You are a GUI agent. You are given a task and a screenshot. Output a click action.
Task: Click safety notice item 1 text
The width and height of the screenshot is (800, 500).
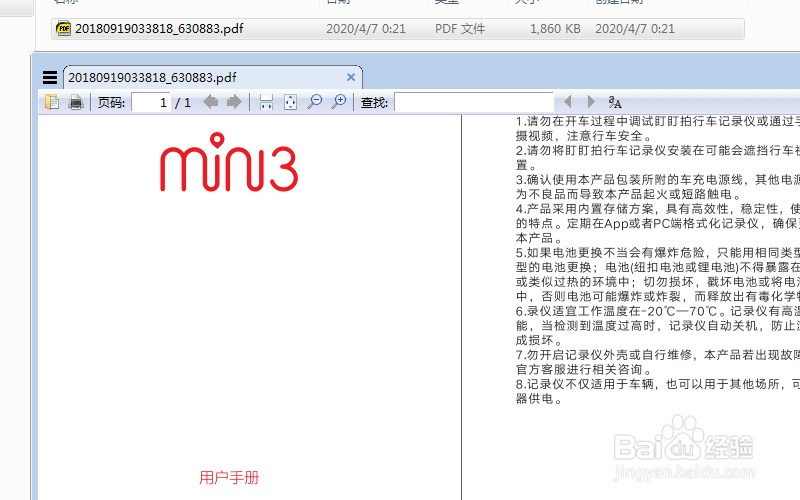658,129
